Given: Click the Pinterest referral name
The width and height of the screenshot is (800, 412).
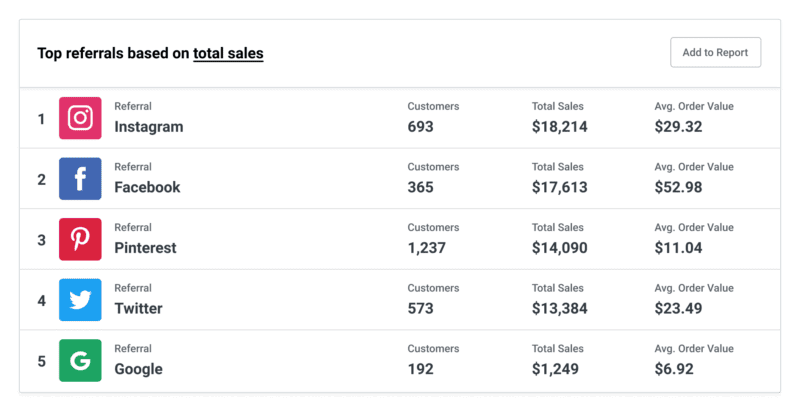Looking at the screenshot, I should [145, 248].
